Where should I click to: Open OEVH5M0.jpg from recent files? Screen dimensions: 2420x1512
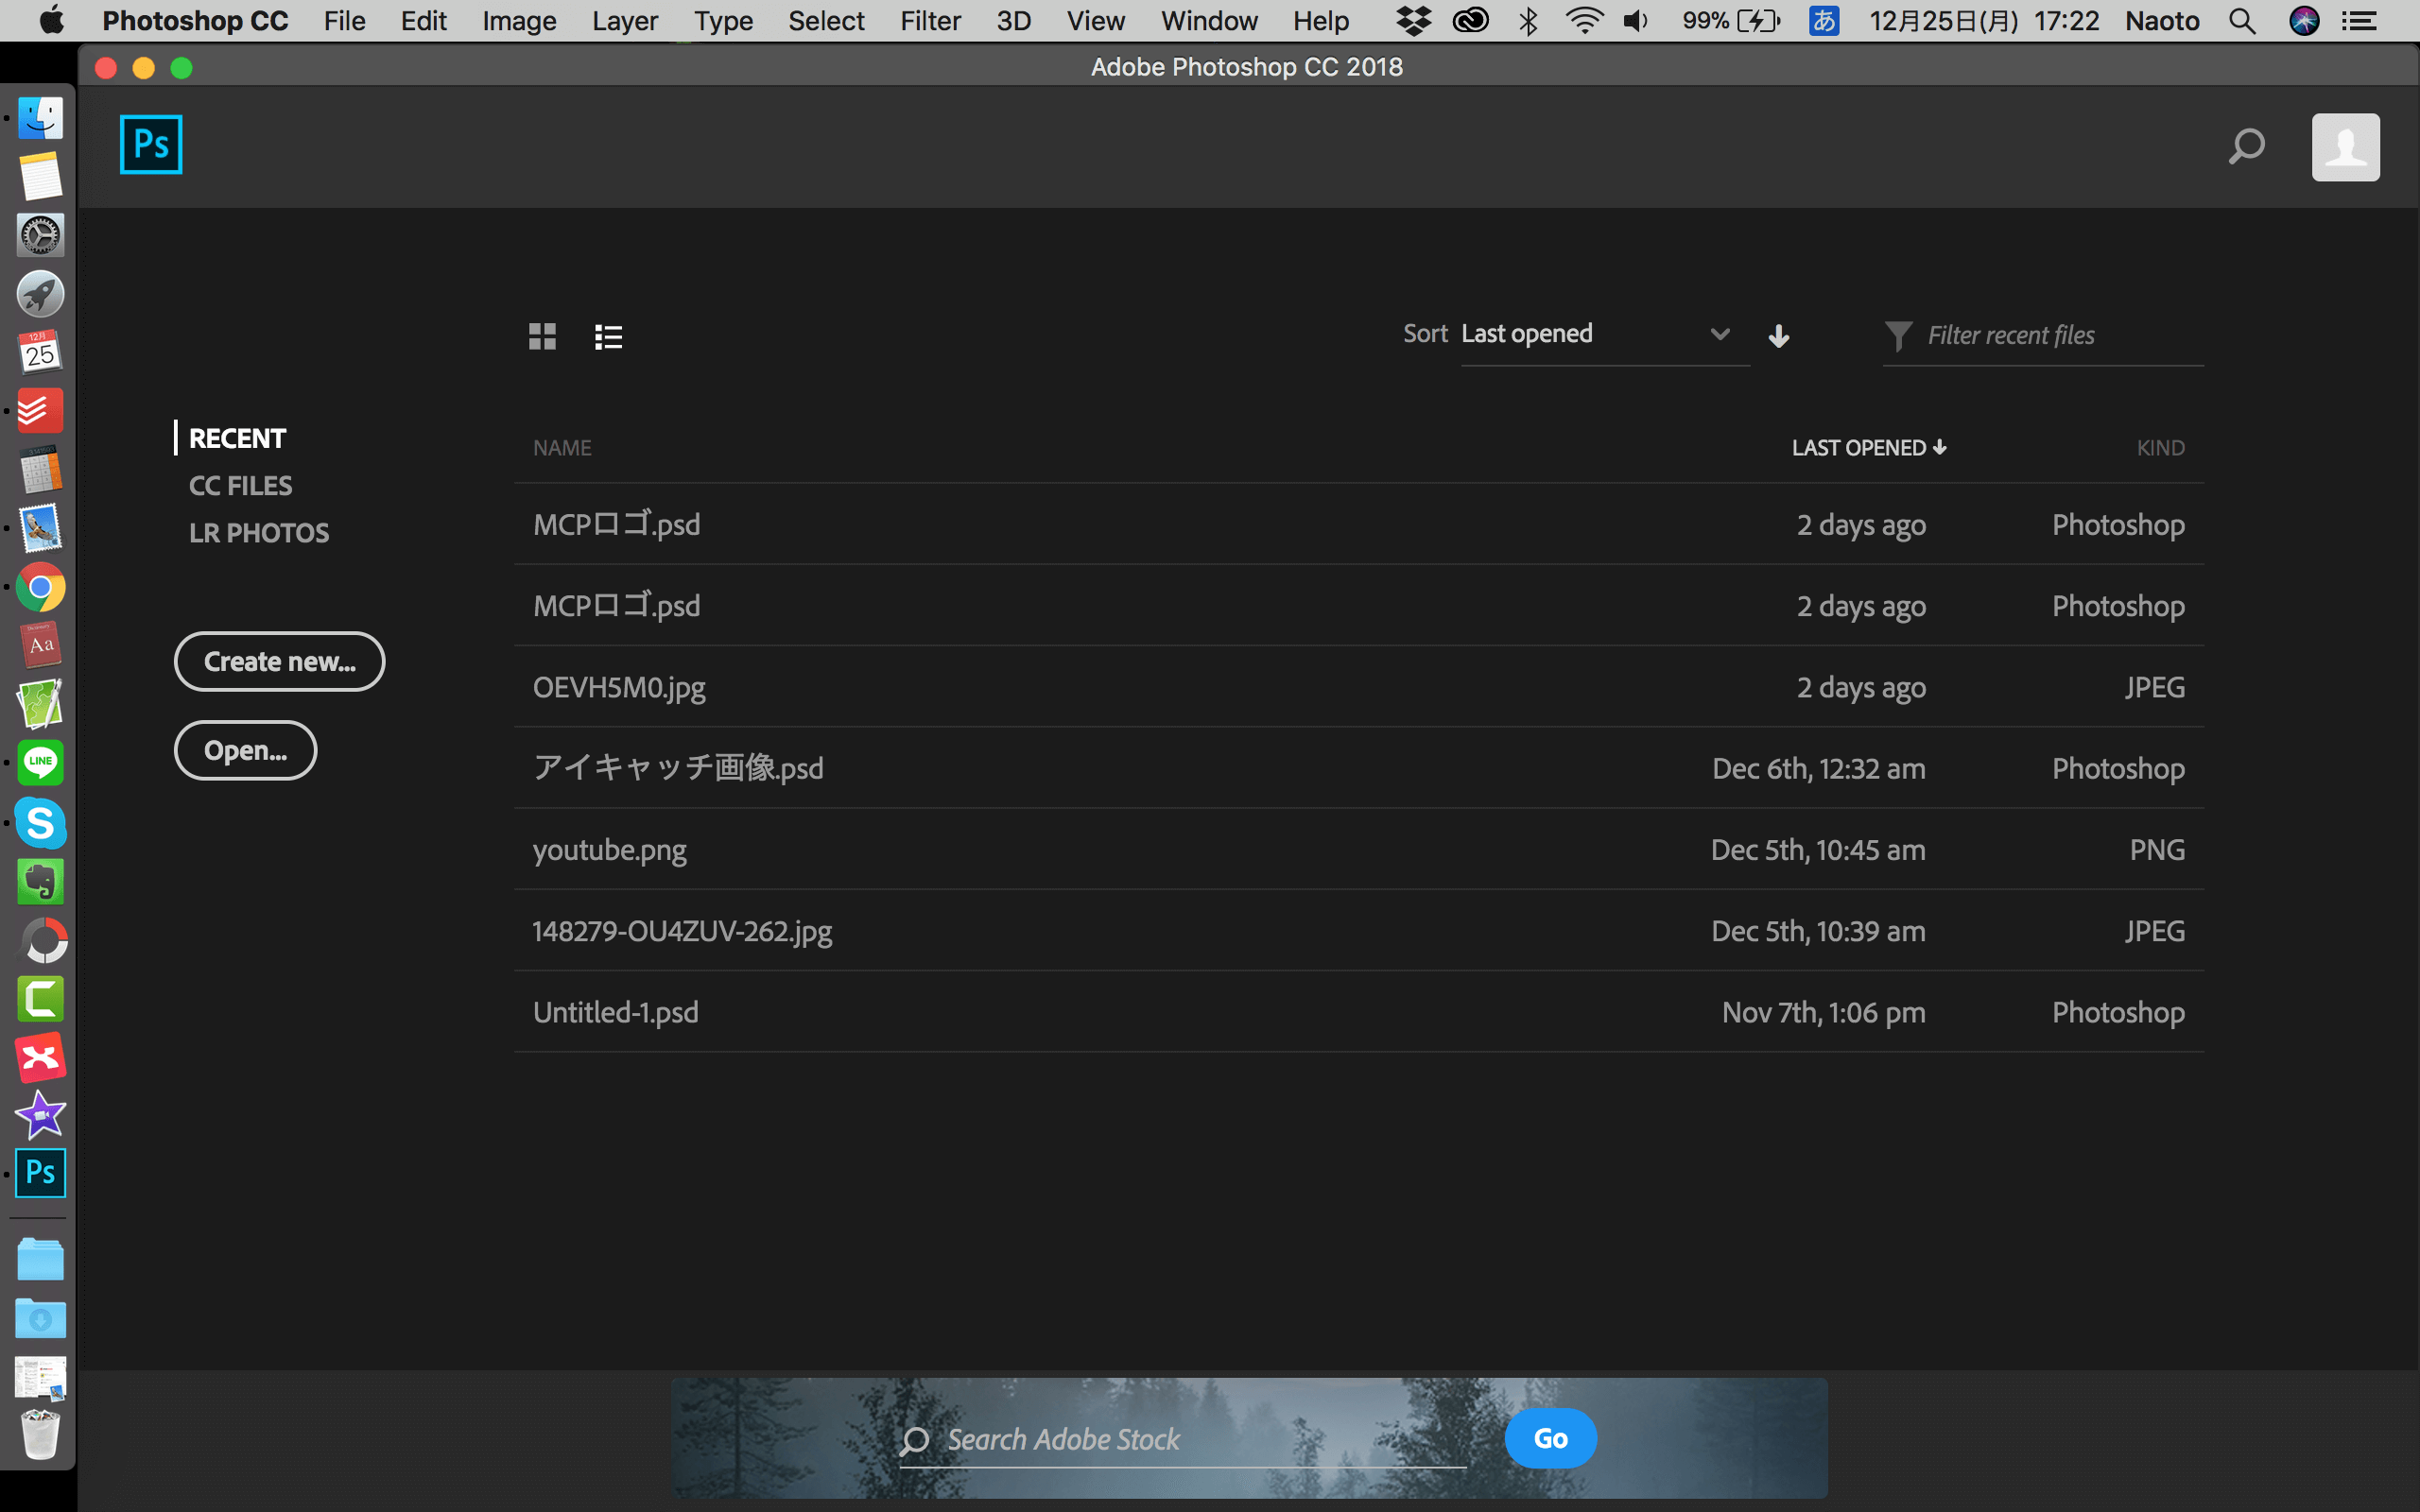[1358, 687]
